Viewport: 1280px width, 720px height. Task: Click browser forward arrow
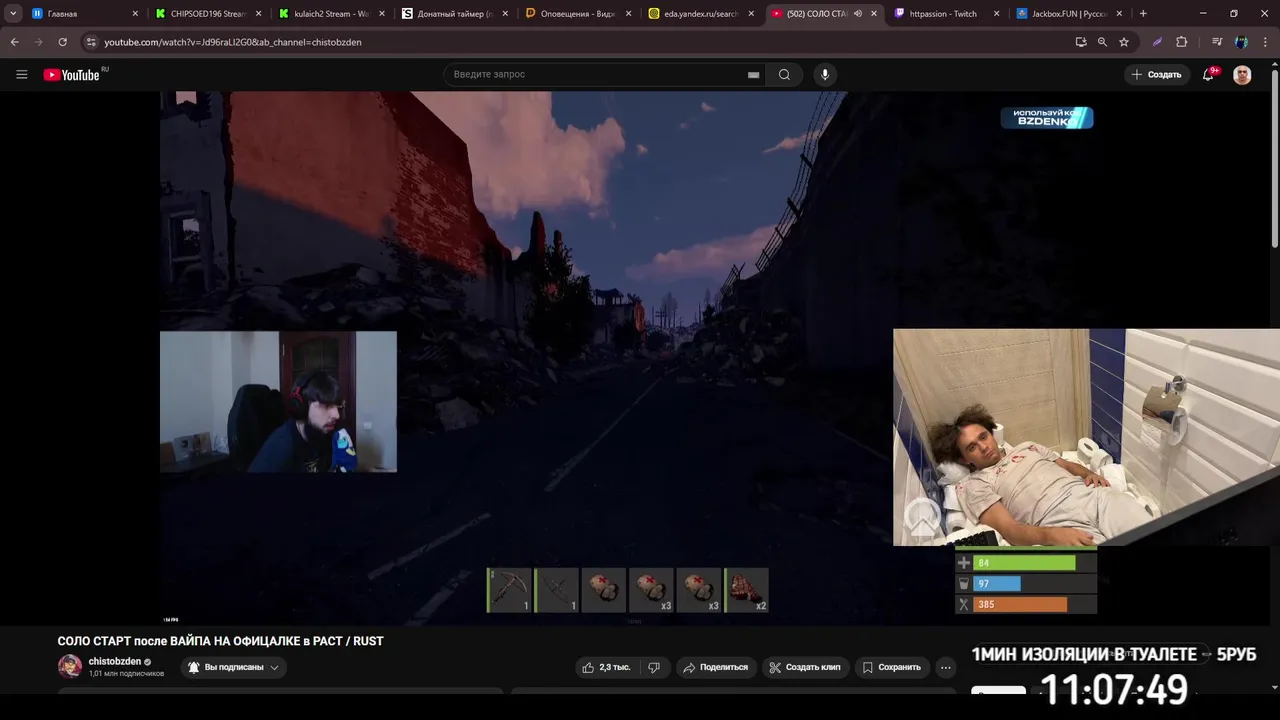pyautogui.click(x=38, y=42)
